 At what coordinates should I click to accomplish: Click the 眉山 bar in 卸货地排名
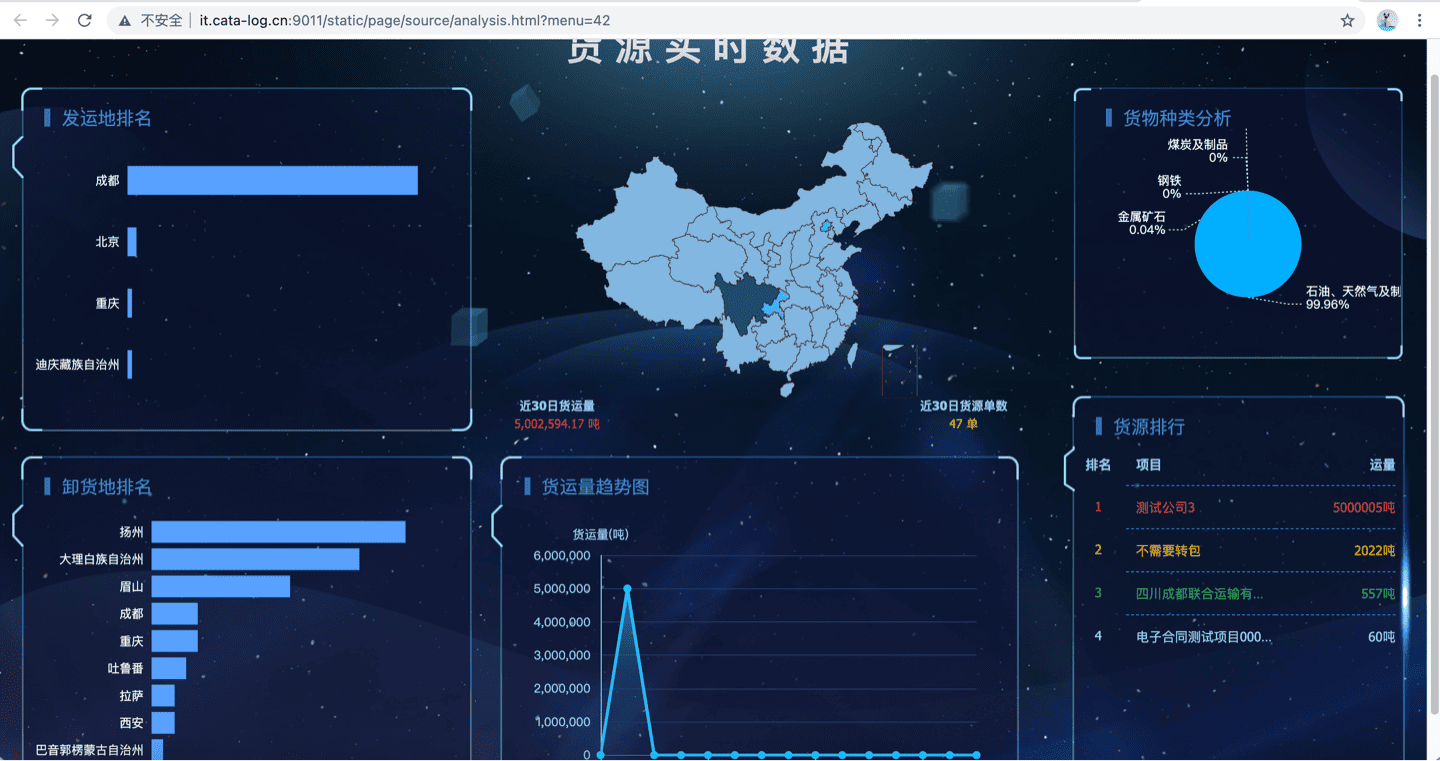[220, 586]
